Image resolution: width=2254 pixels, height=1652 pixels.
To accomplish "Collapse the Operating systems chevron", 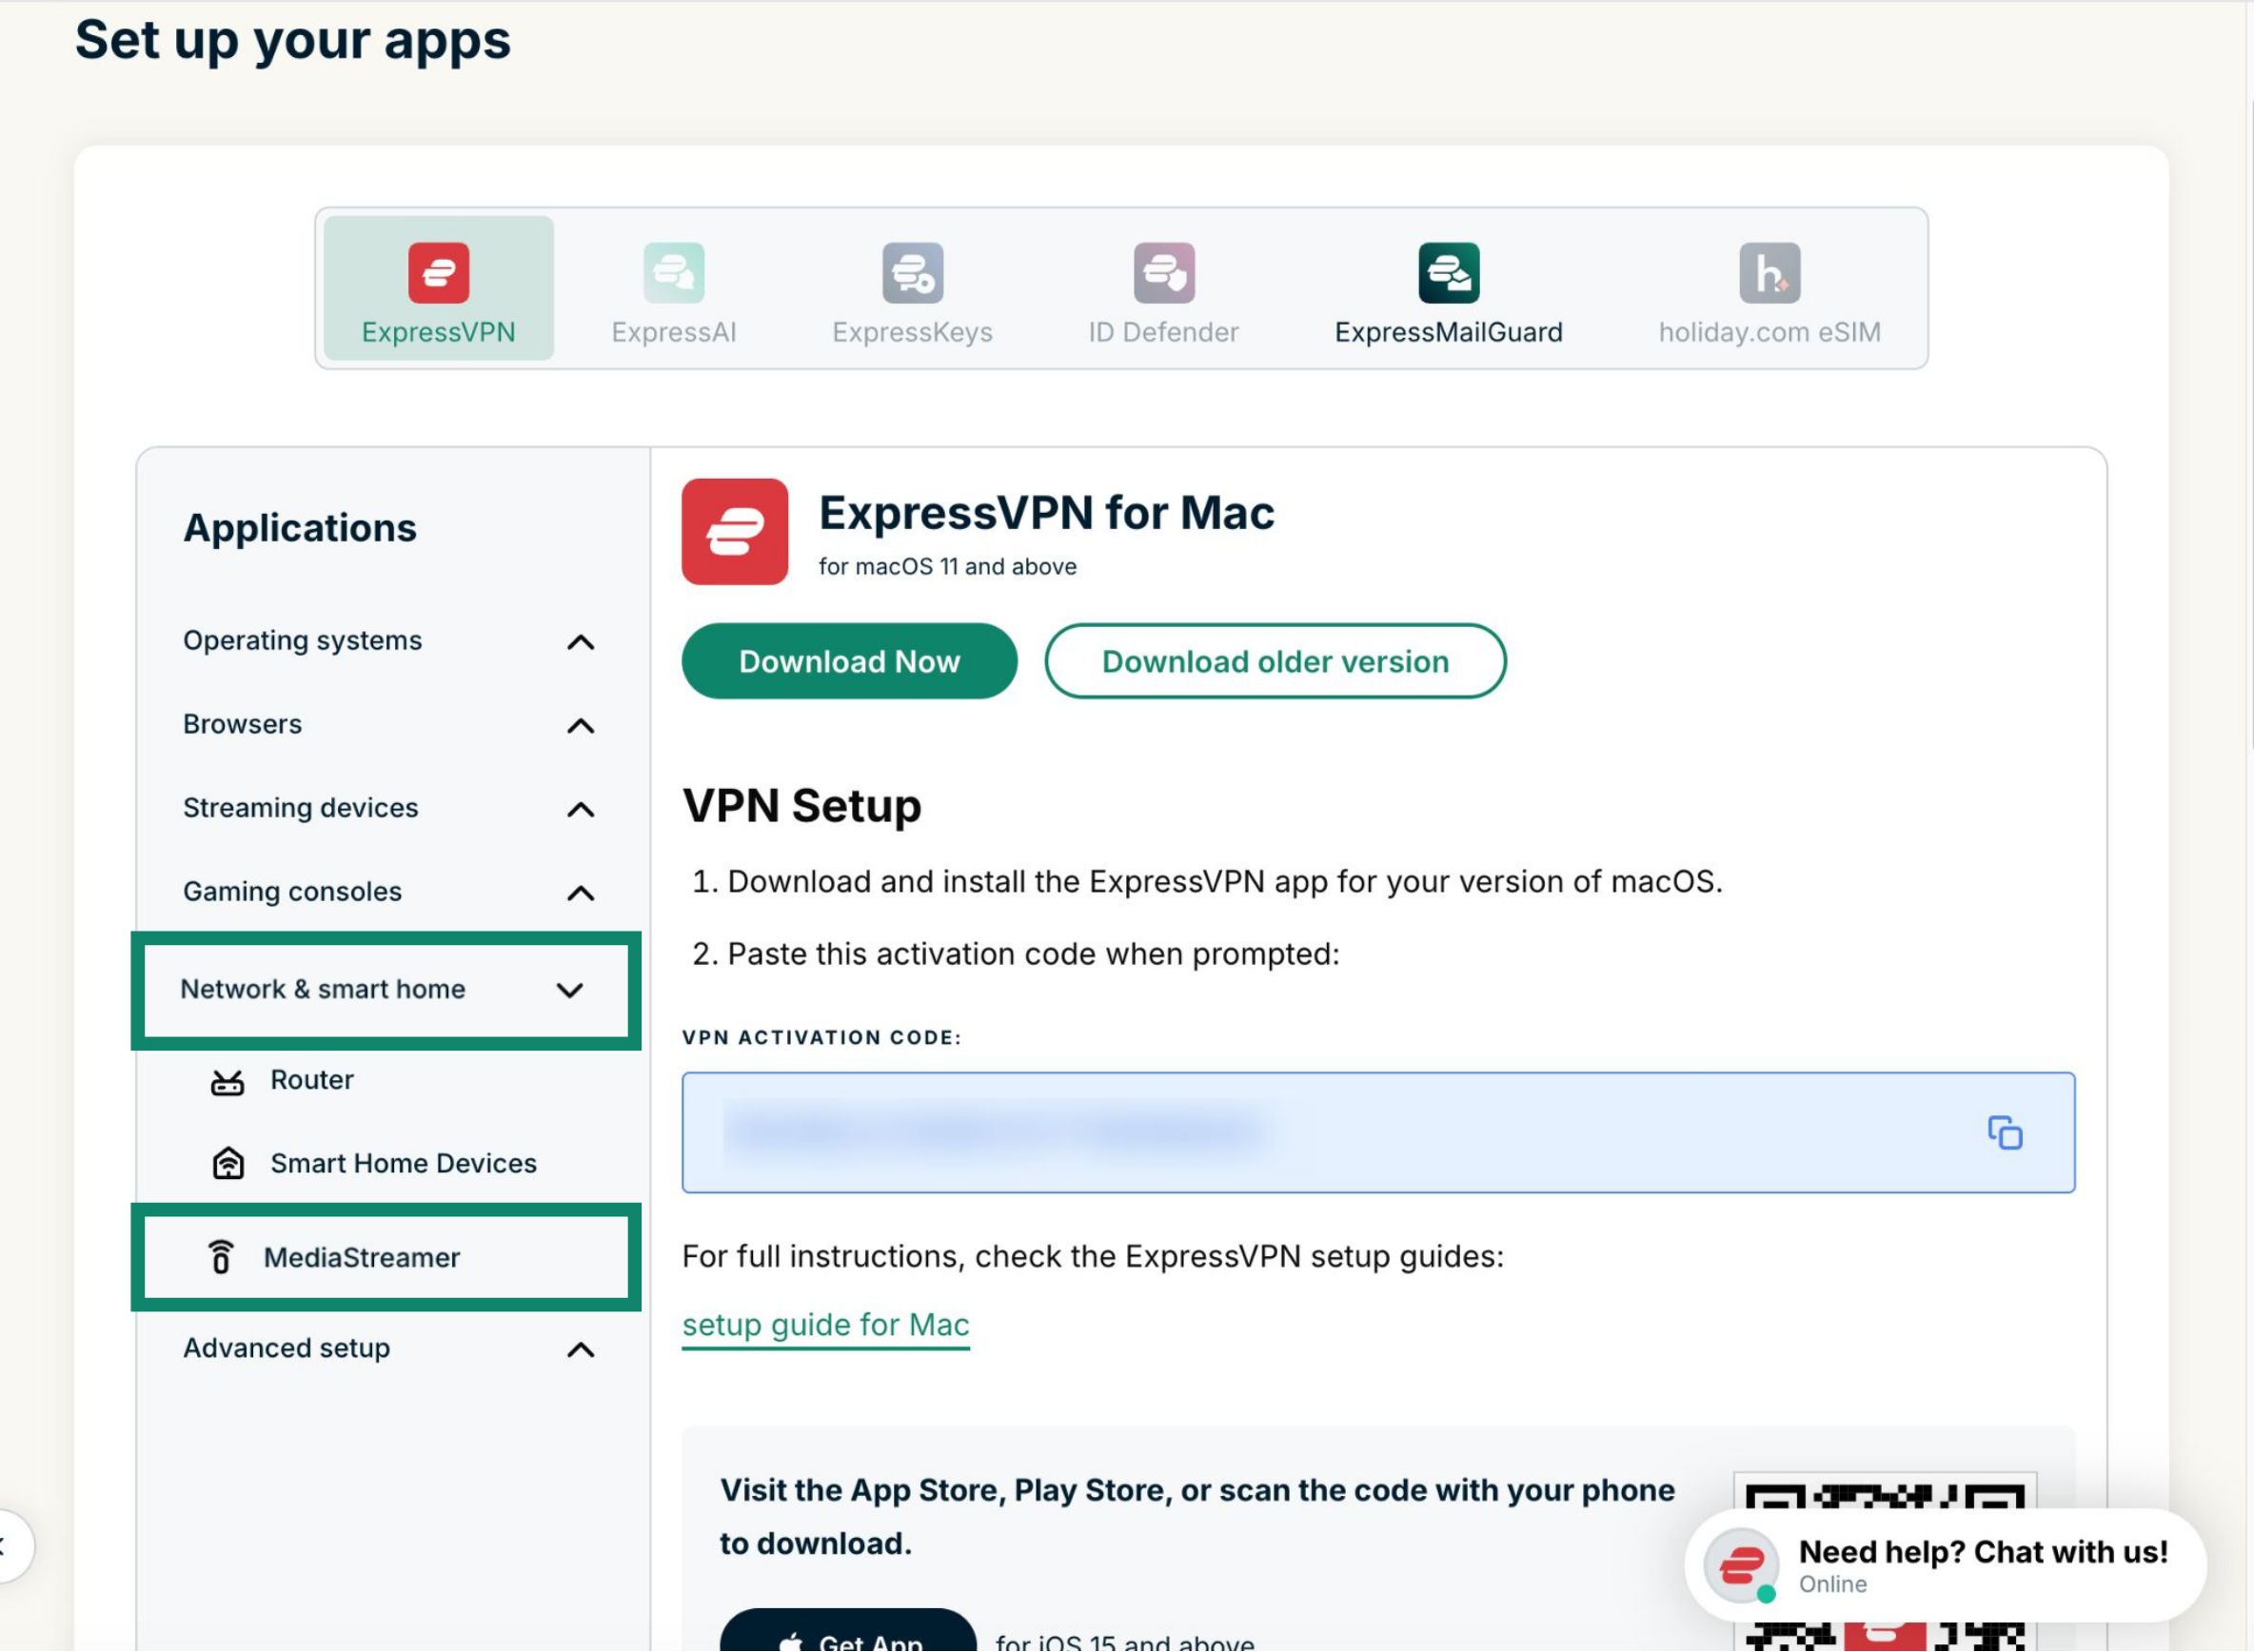I will (581, 642).
